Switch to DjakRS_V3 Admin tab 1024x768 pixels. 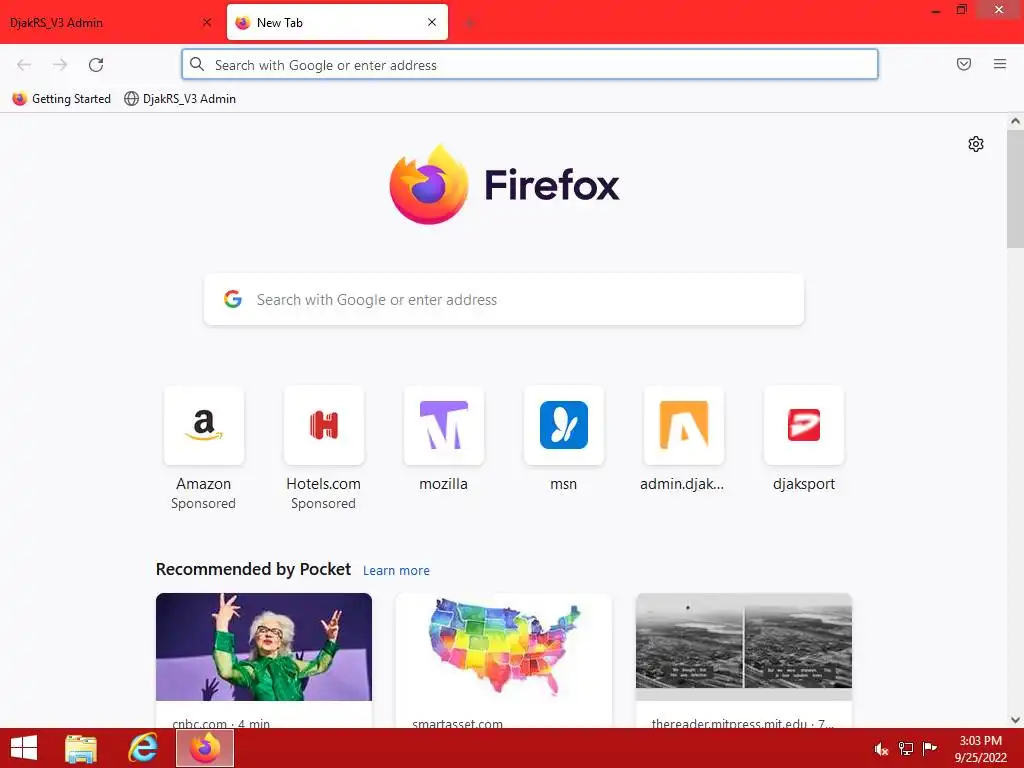click(104, 22)
